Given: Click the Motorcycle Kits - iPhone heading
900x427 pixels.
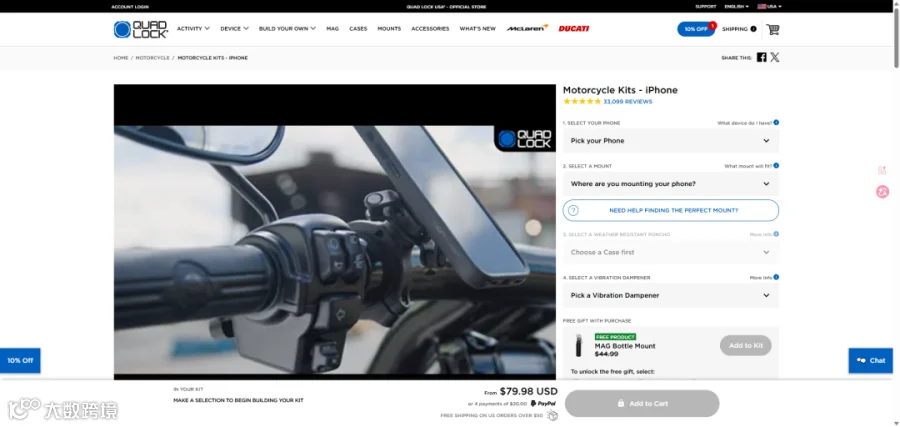Looking at the screenshot, I should [620, 90].
